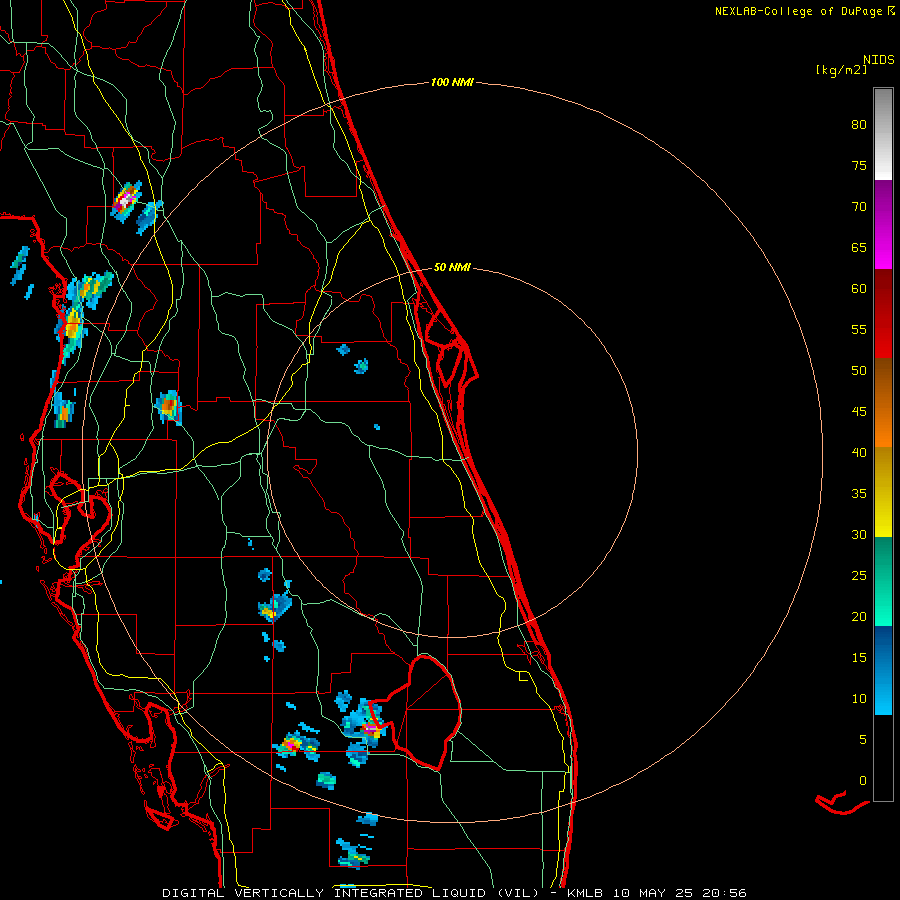
Task: Click the 50 value on the VIL scale
Action: coord(859,371)
